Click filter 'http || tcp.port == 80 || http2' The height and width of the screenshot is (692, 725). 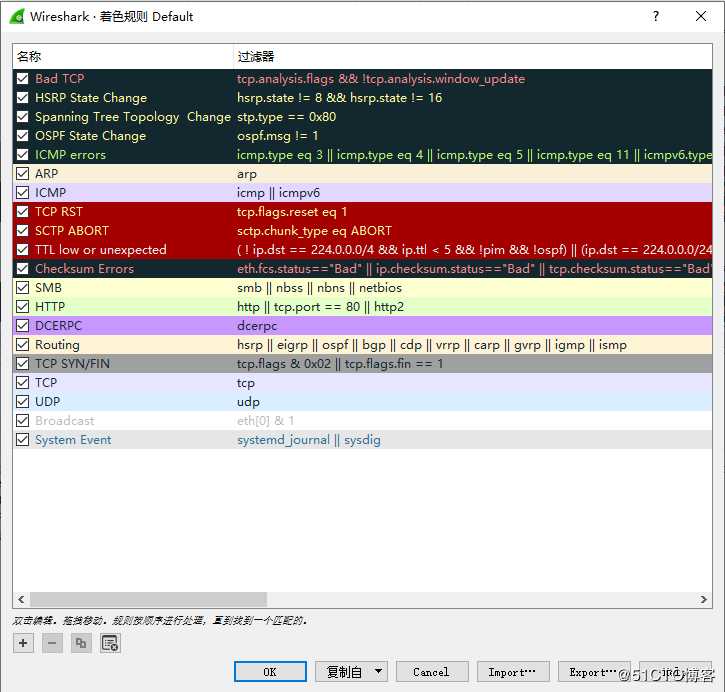click(320, 306)
